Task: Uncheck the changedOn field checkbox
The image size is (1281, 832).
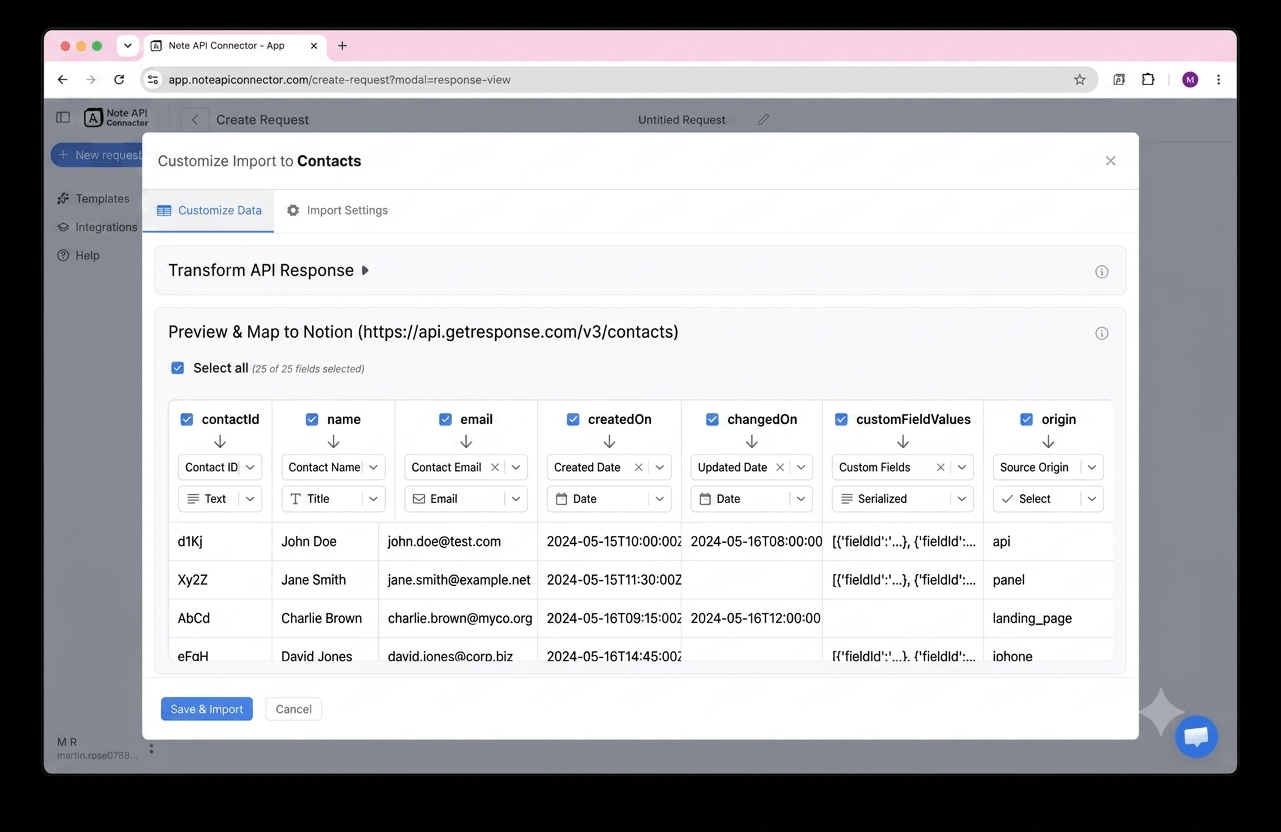Action: tap(712, 419)
